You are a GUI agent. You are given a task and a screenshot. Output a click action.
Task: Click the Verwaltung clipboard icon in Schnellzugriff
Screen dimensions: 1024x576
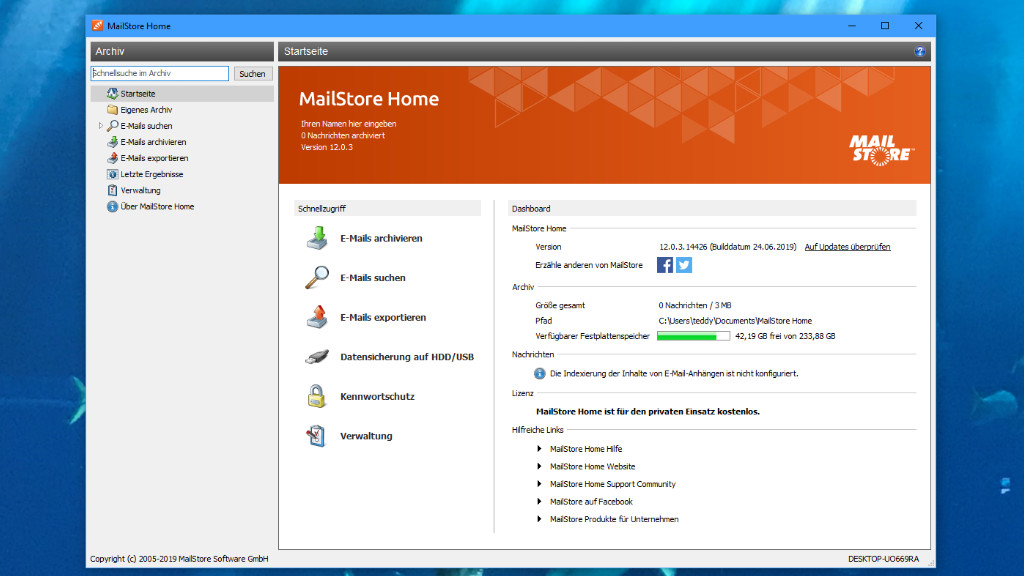click(316, 436)
